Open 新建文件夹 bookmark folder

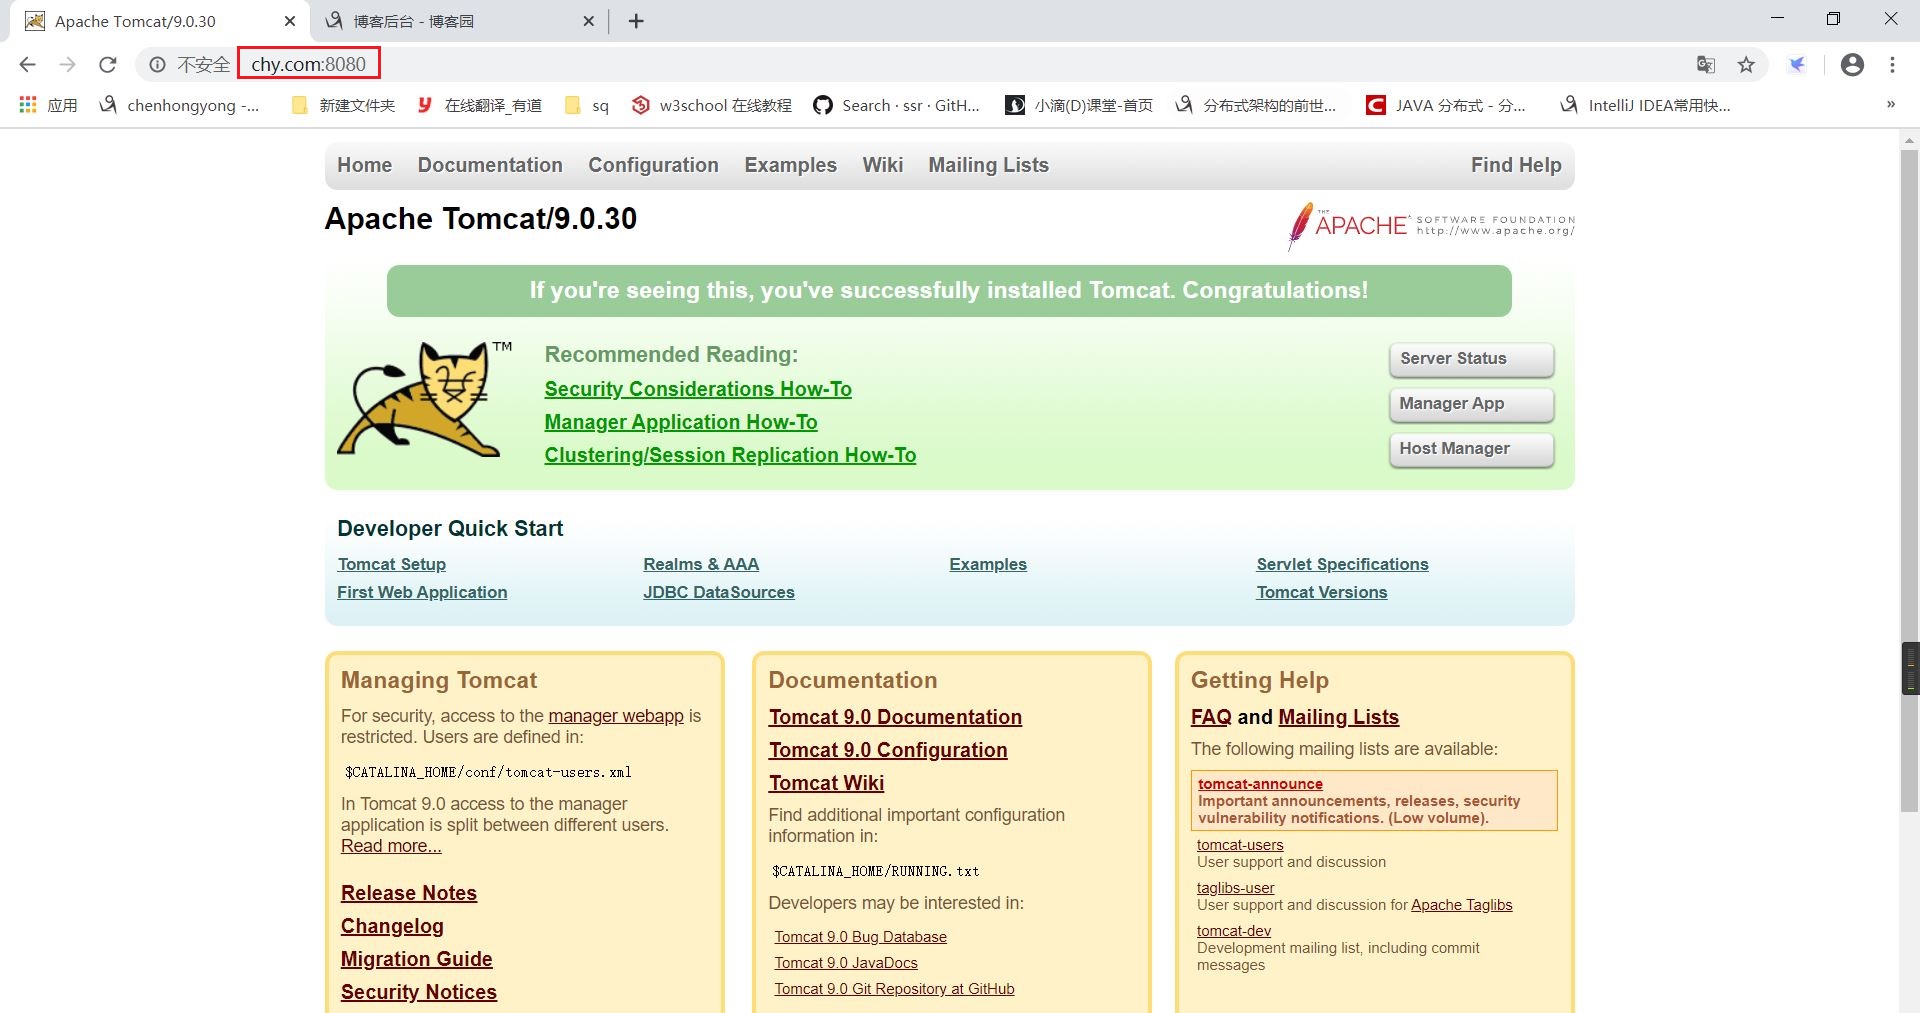pyautogui.click(x=343, y=105)
